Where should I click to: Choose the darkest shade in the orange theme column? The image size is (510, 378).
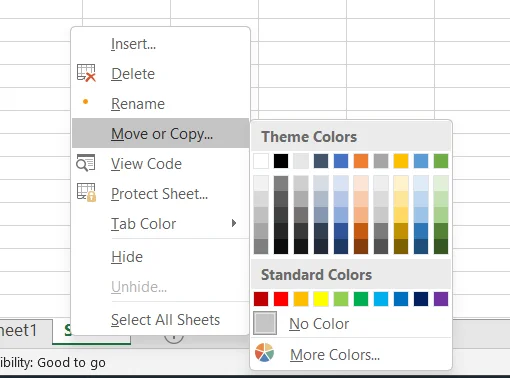(x=361, y=246)
